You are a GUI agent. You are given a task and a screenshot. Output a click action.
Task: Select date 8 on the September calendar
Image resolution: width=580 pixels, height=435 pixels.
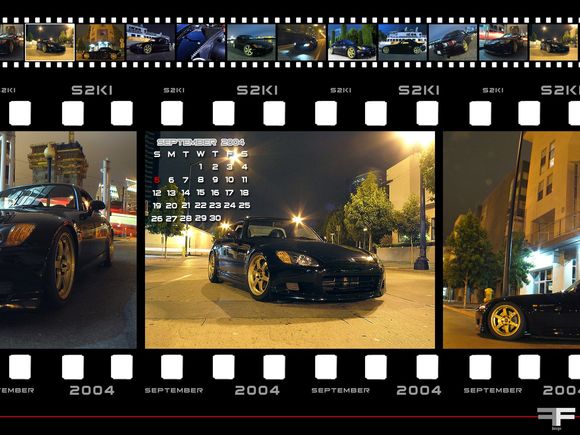pos(200,180)
